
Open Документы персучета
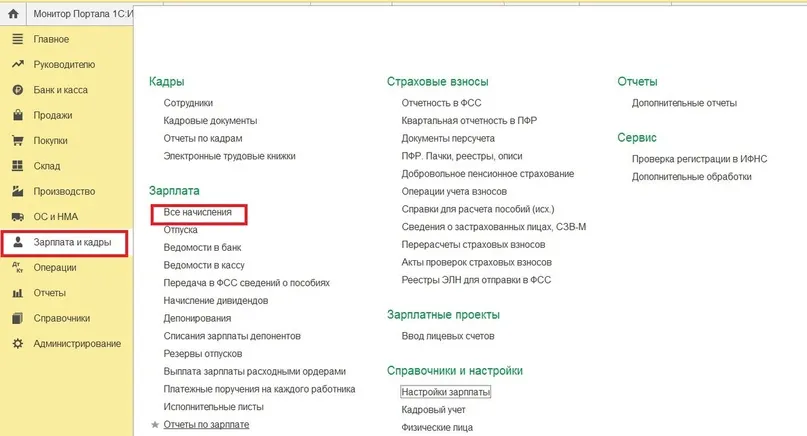click(448, 138)
